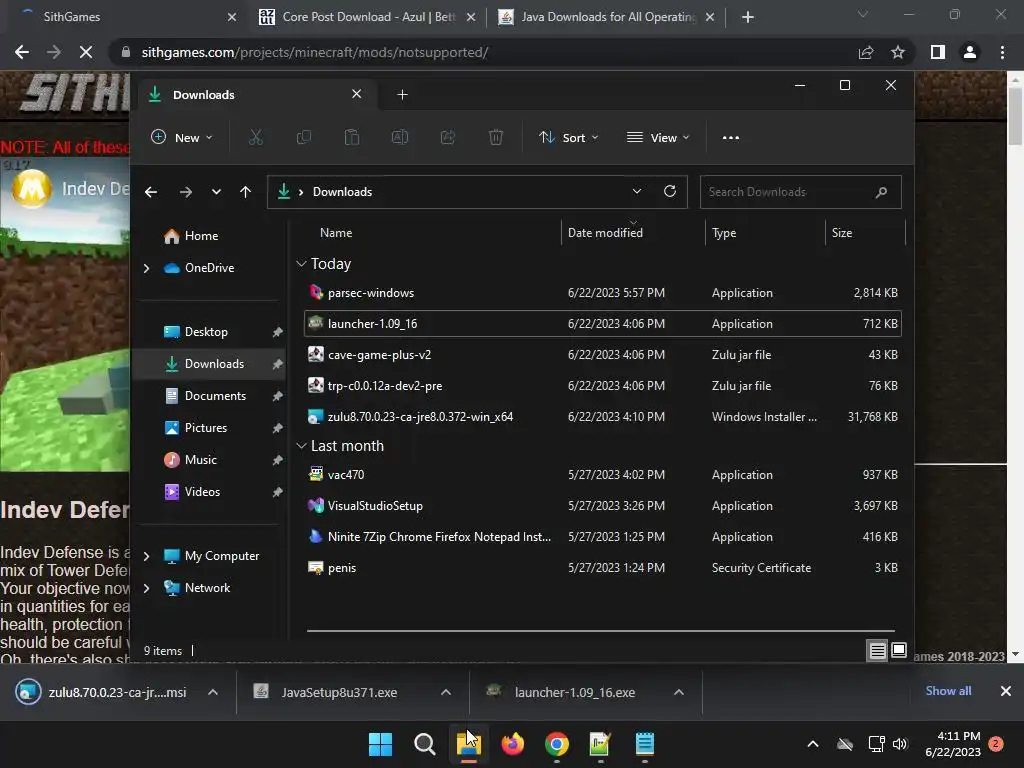The height and width of the screenshot is (768, 1024).
Task: Click the Copy icon in Explorer toolbar
Action: 304,137
